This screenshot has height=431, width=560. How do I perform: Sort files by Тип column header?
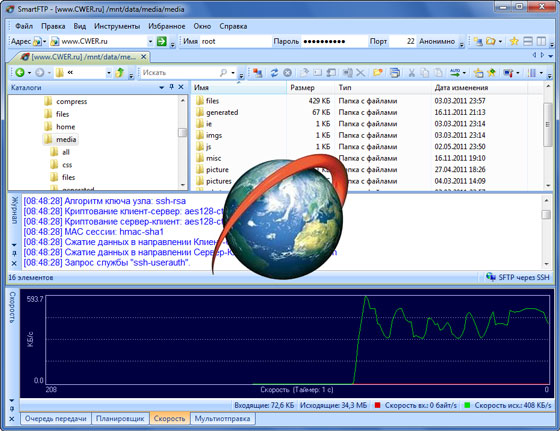pos(345,87)
